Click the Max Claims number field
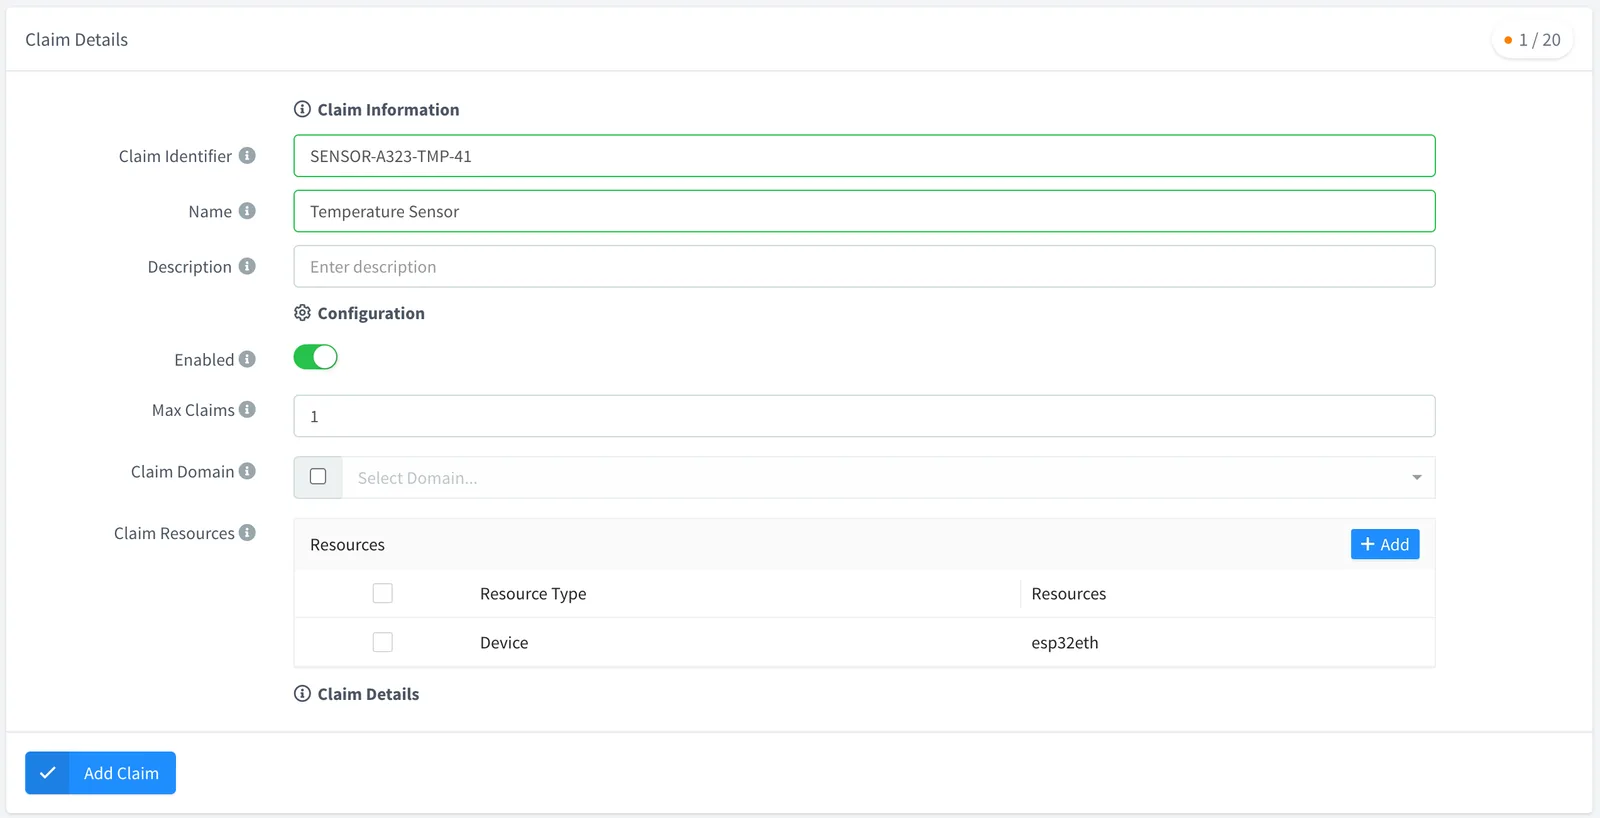 [x=864, y=416]
